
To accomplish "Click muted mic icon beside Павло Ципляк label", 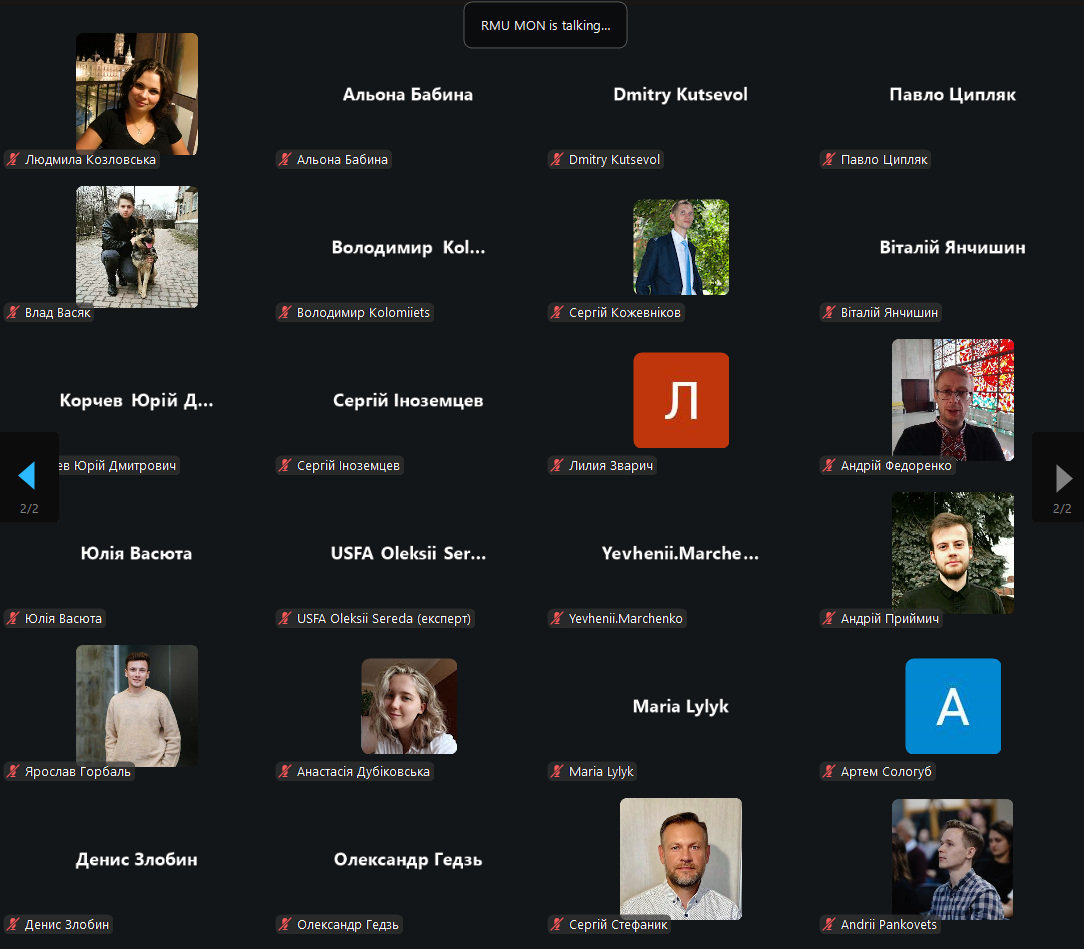I will pyautogui.click(x=829, y=160).
